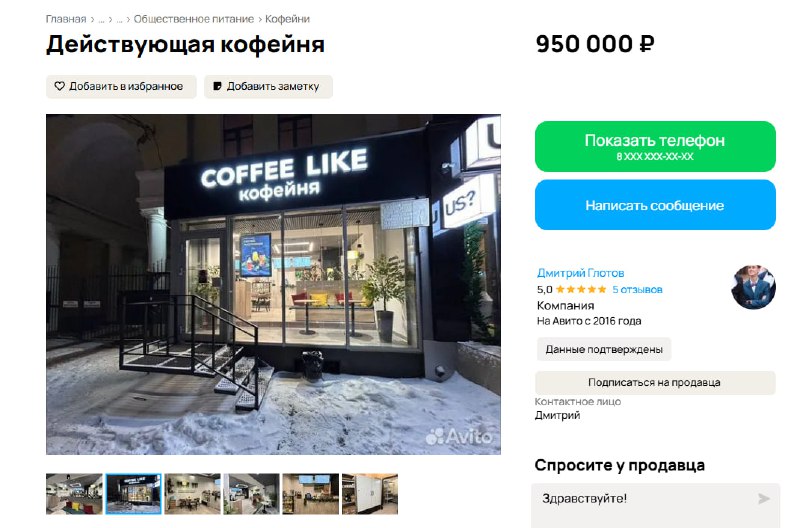The height and width of the screenshot is (528, 800).
Task: Click the Здравствуйте! message input field
Action: [655, 505]
